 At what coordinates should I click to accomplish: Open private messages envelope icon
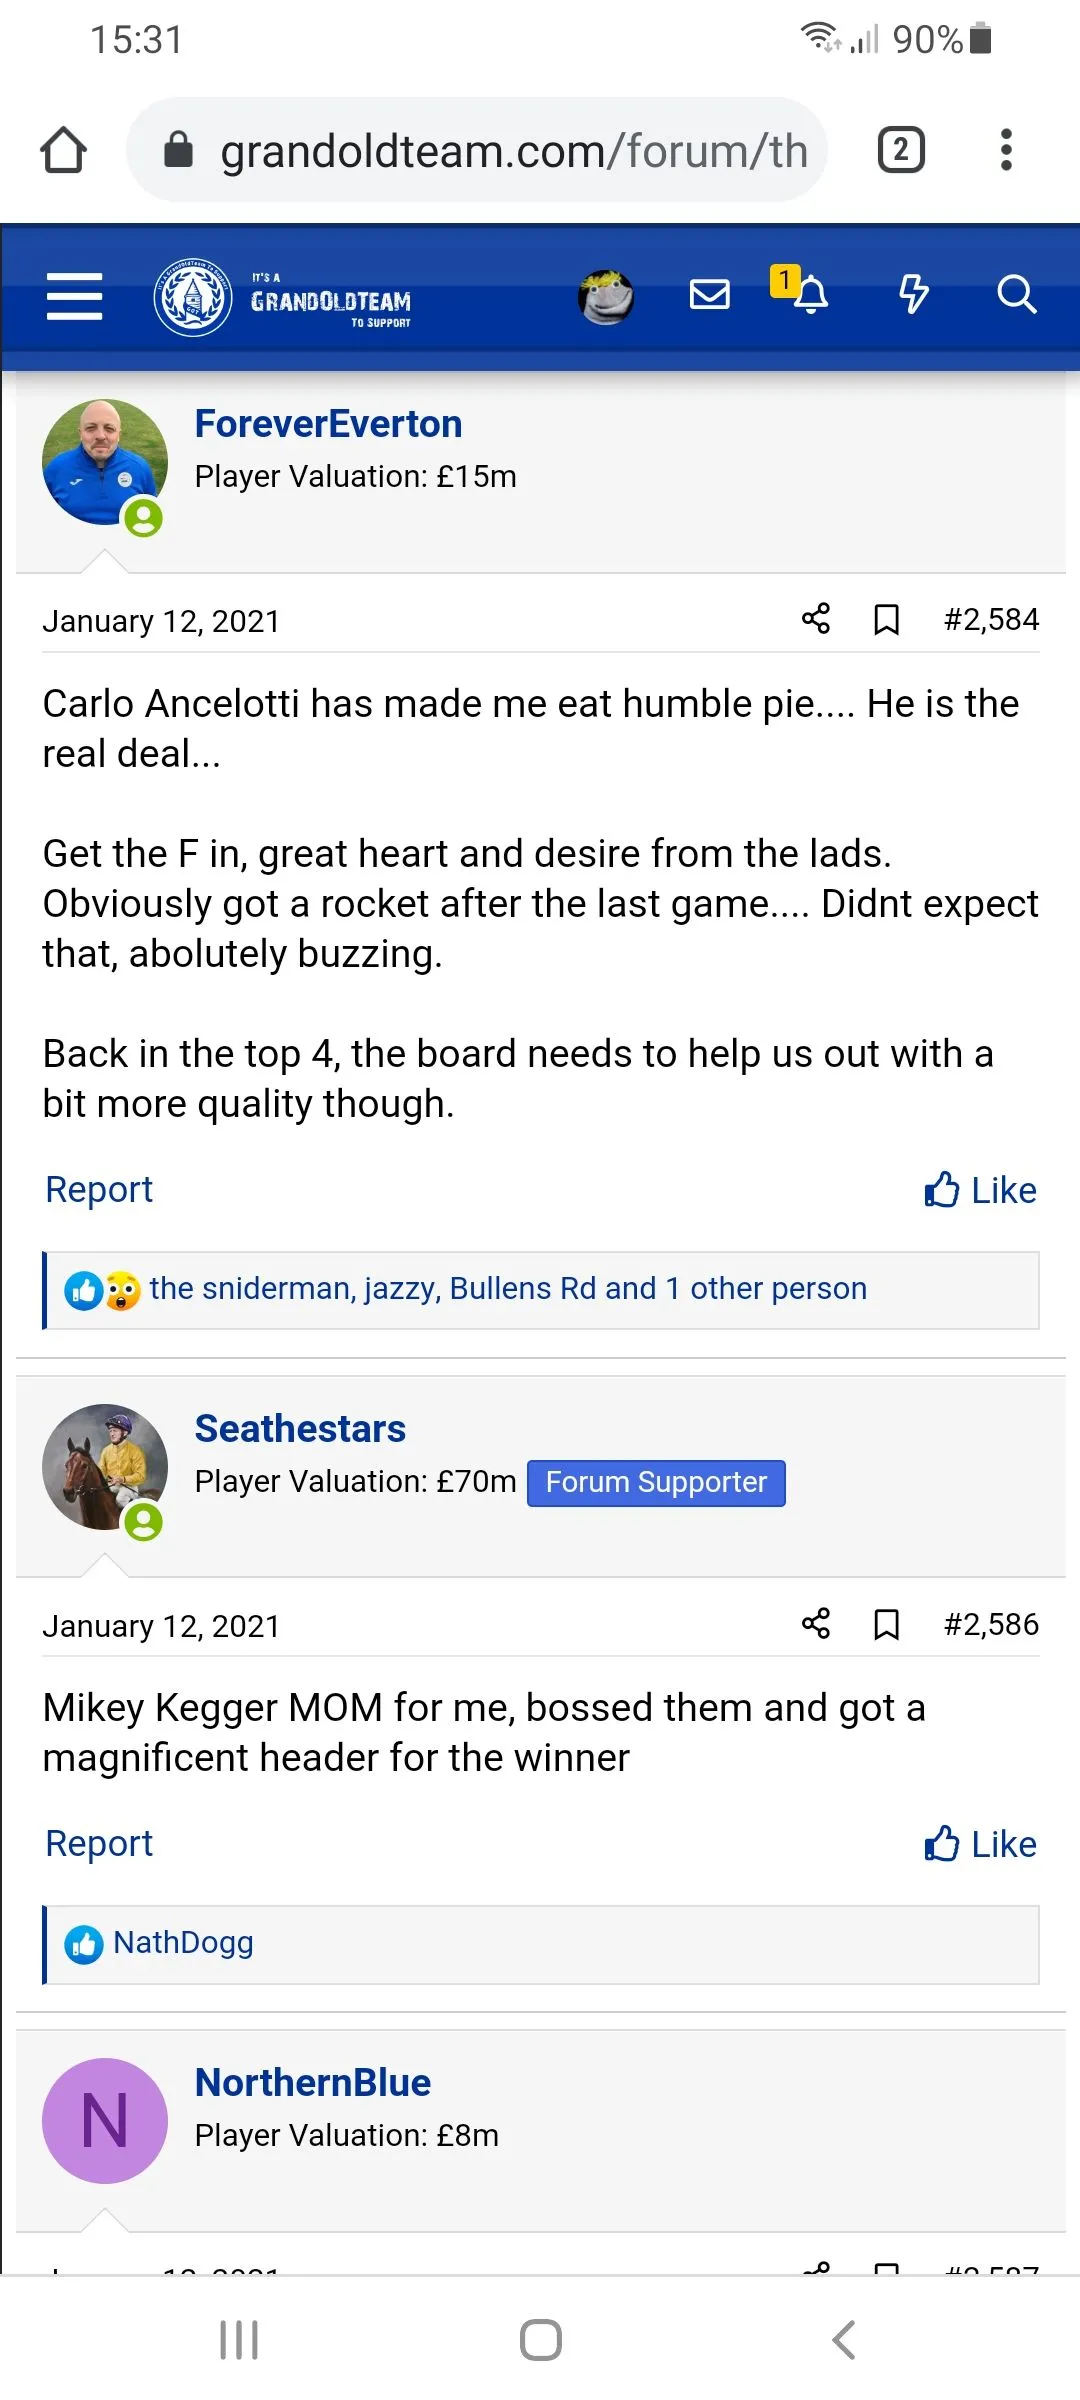point(710,295)
